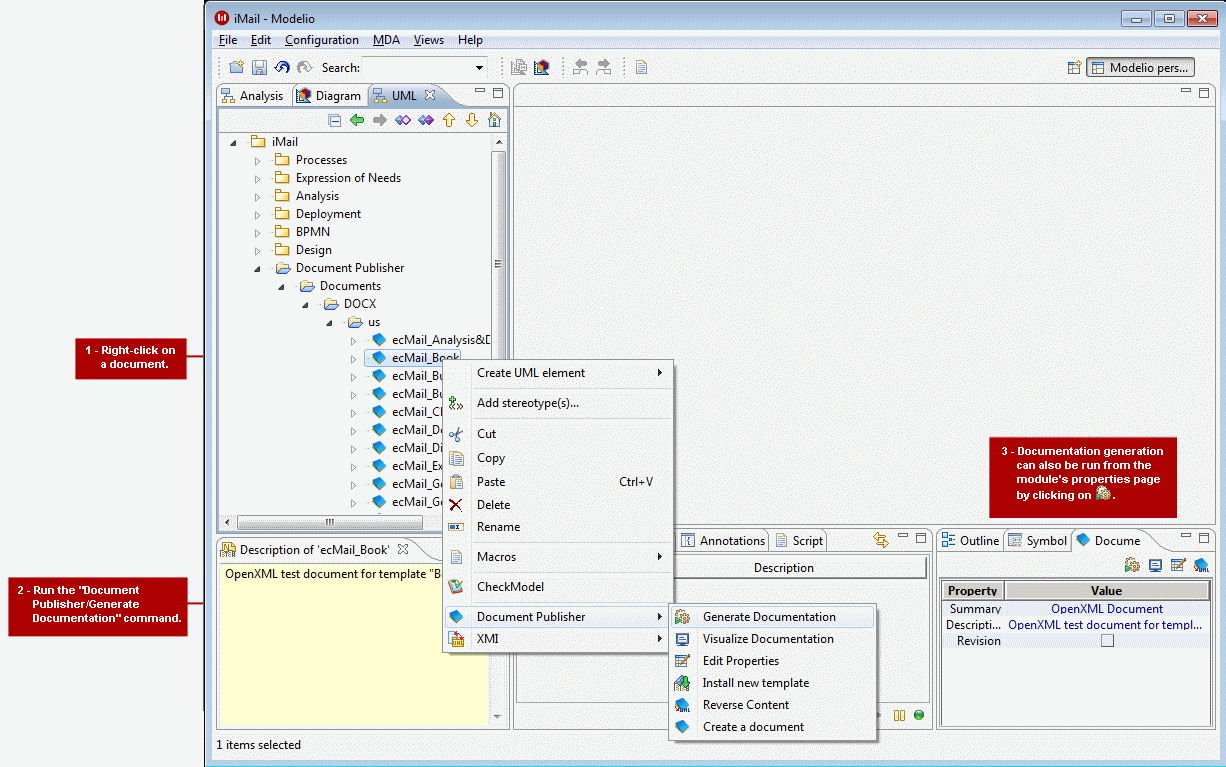The width and height of the screenshot is (1226, 767).
Task: Click the diagram cube icon in the main toolbar
Action: point(541,67)
